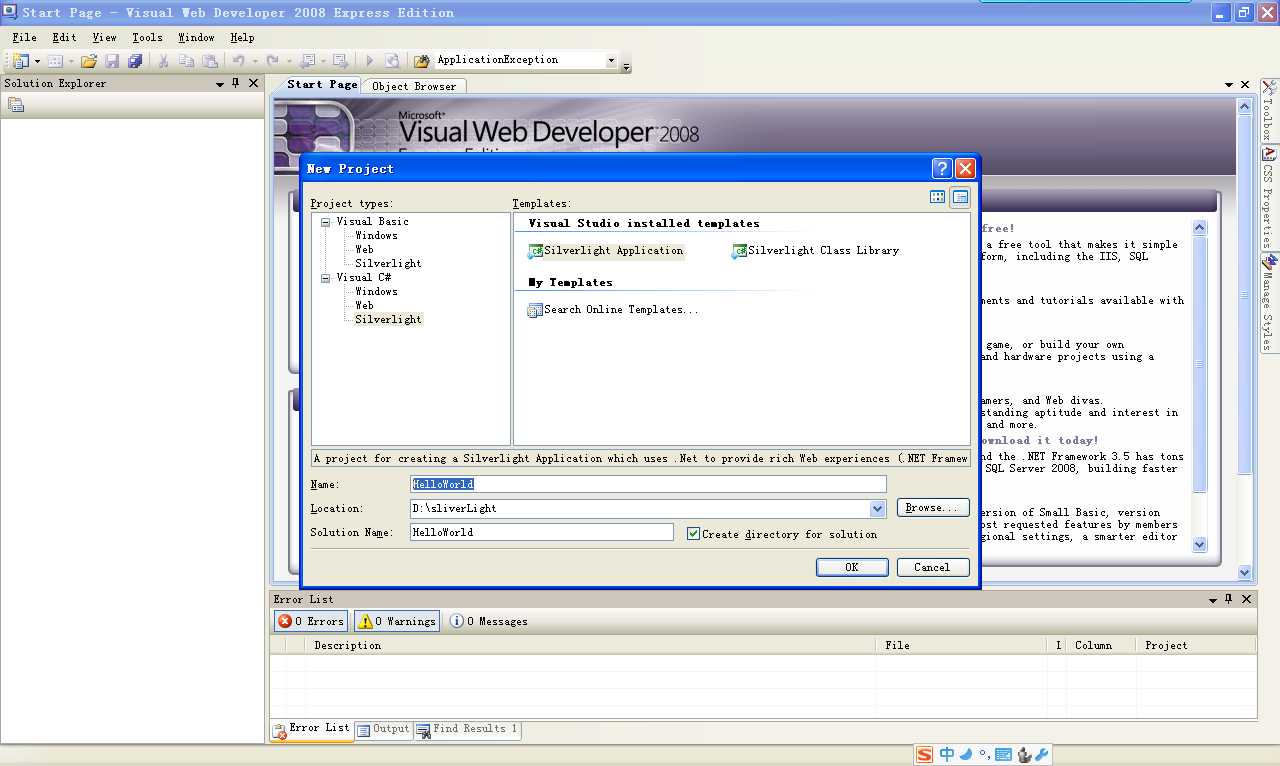Switch to the Find Results 1 tab
Image resolution: width=1280 pixels, height=766 pixels.
click(467, 729)
